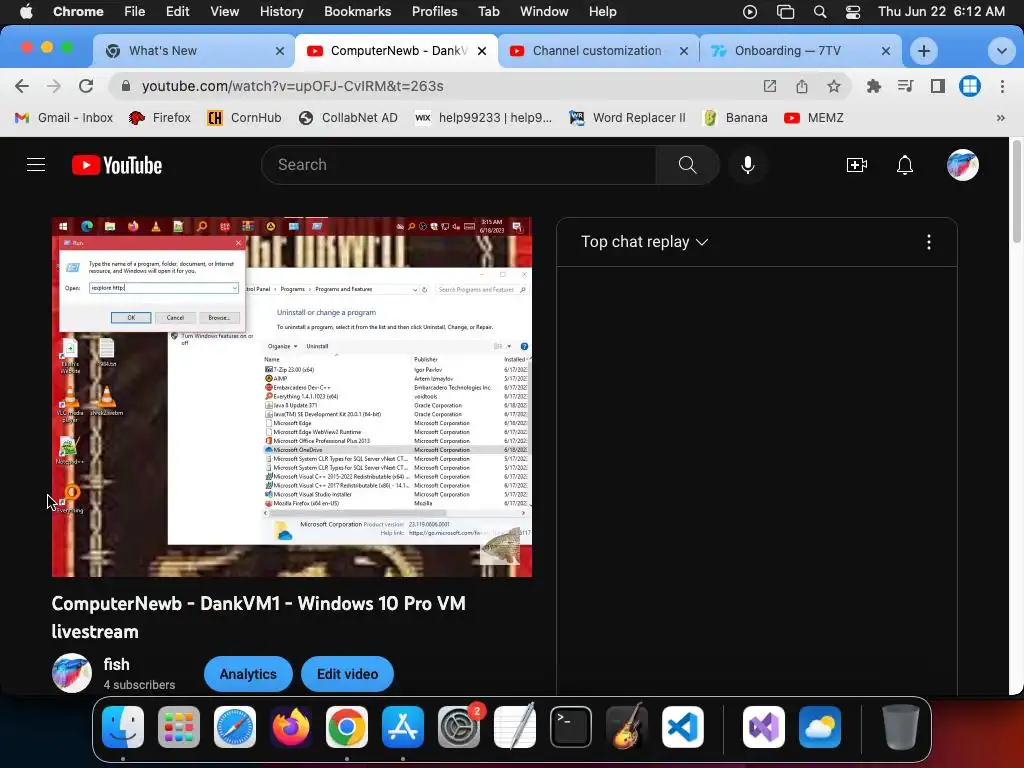The image size is (1024, 768).
Task: Open the Banana bookmark
Action: click(735, 118)
